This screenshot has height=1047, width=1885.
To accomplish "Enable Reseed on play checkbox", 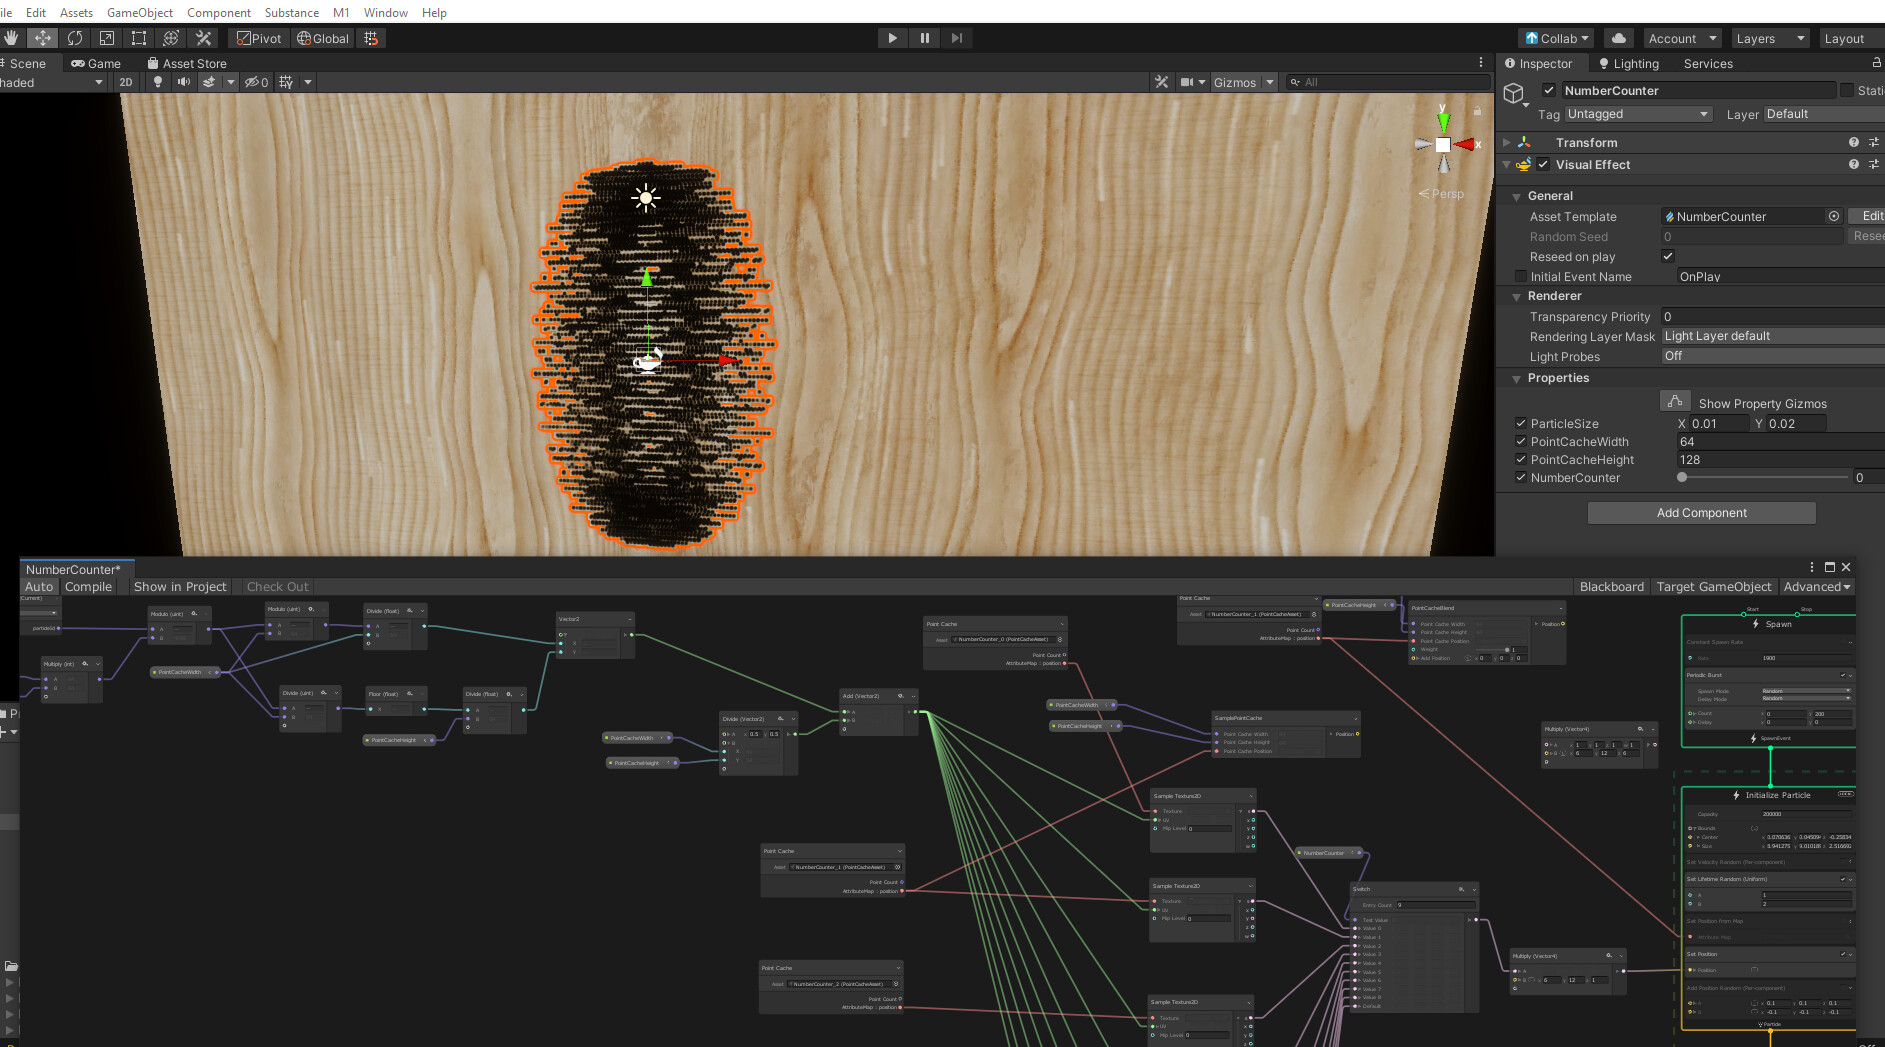I will coord(1667,256).
